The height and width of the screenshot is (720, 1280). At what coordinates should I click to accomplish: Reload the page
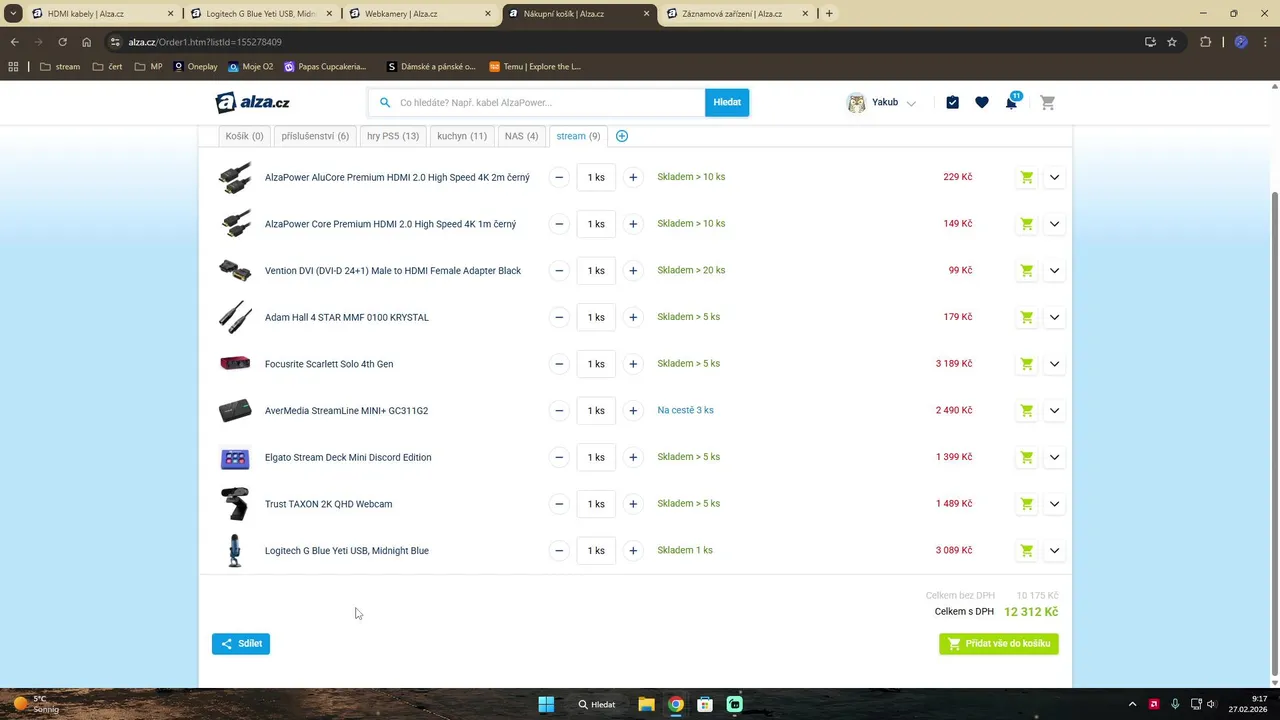click(62, 42)
